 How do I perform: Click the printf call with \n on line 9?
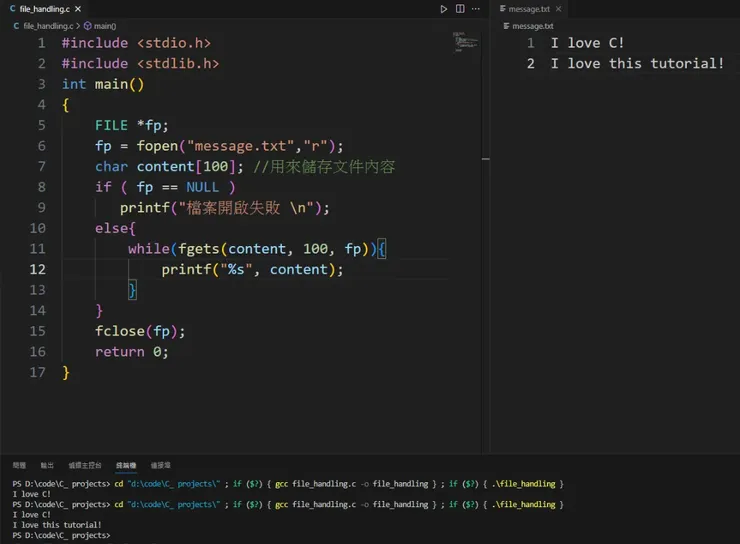[x=225, y=208]
